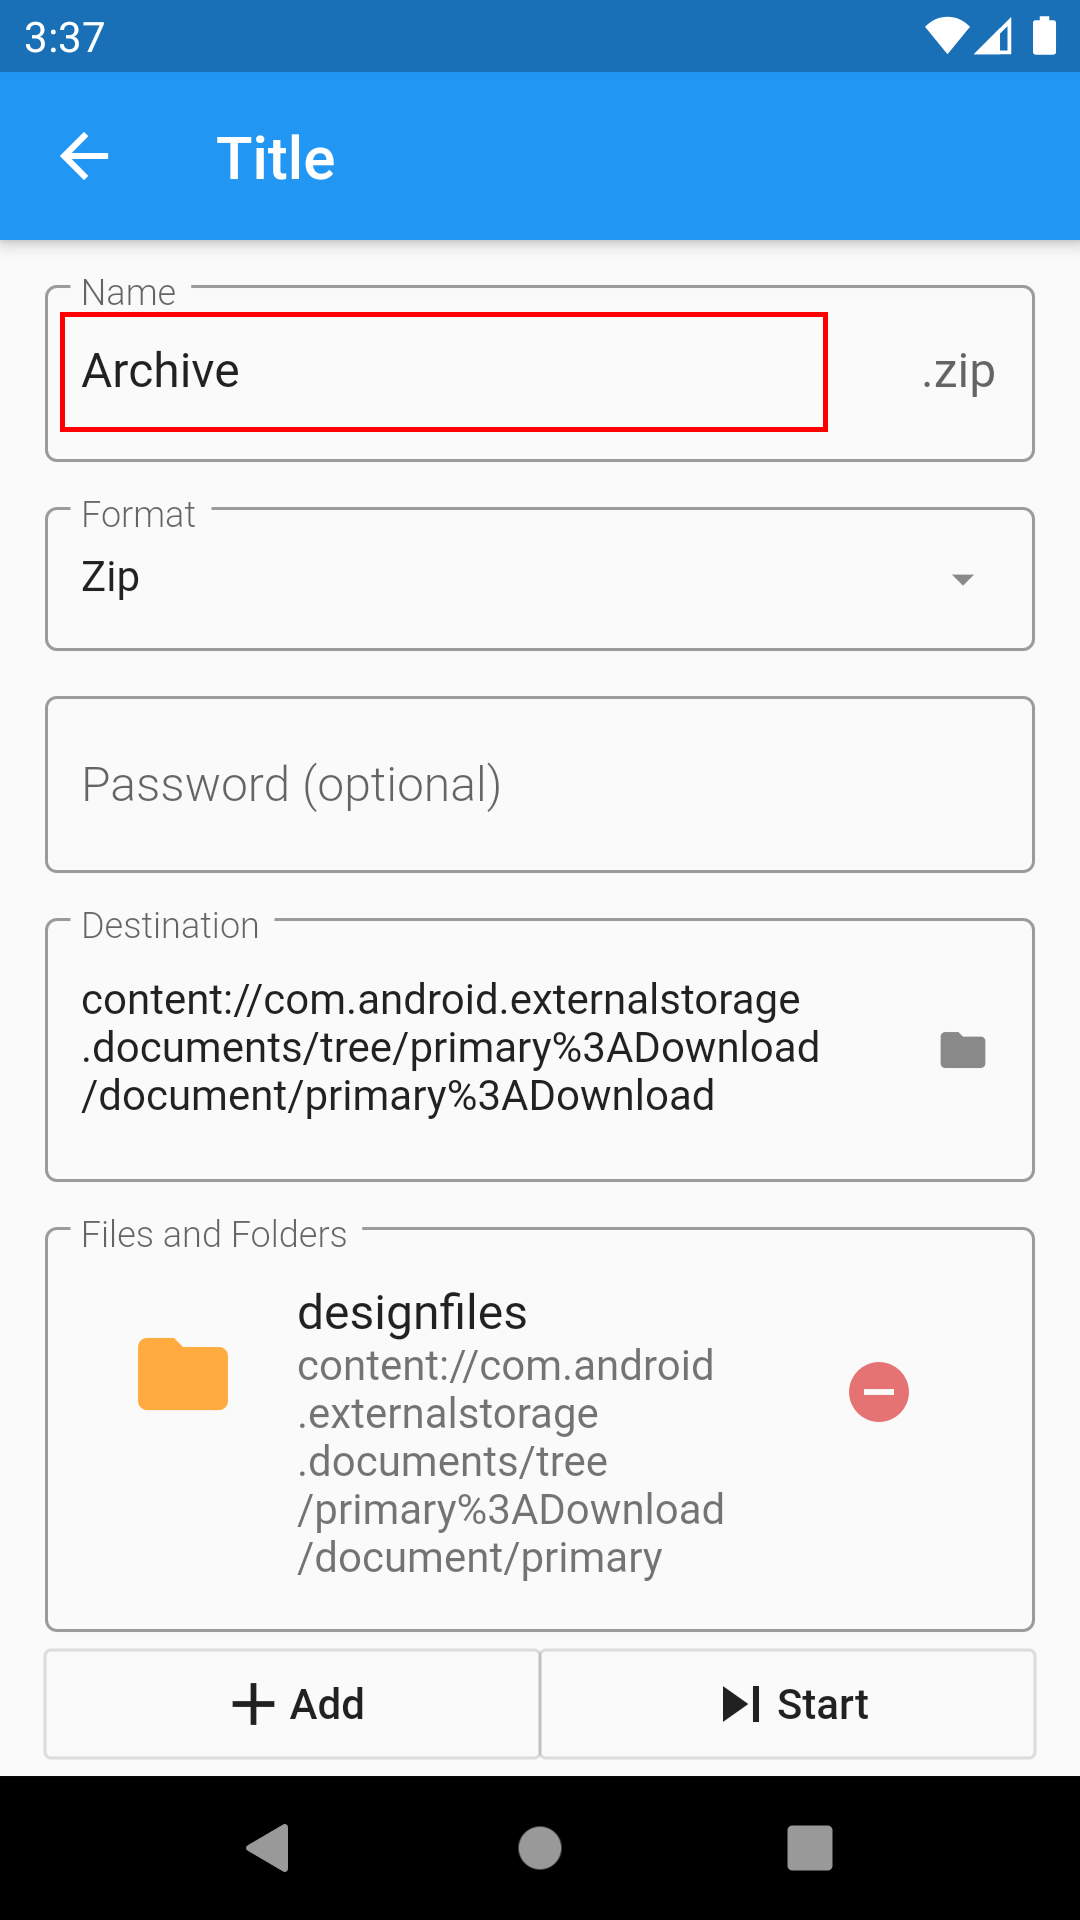The width and height of the screenshot is (1080, 1920).
Task: Tap the .zip extension suffix
Action: tap(958, 372)
